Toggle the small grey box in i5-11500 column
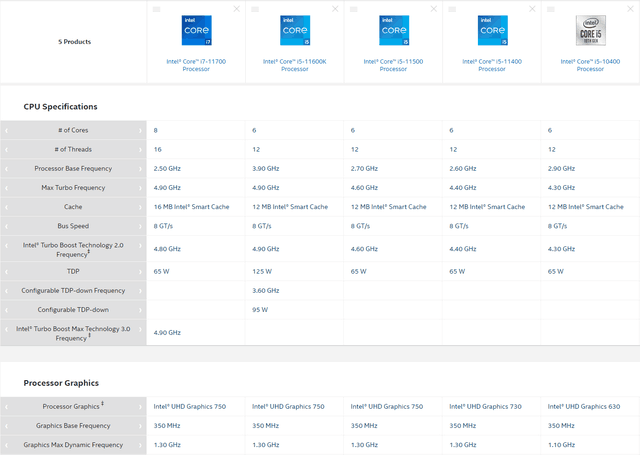The width and height of the screenshot is (640, 455). (354, 9)
